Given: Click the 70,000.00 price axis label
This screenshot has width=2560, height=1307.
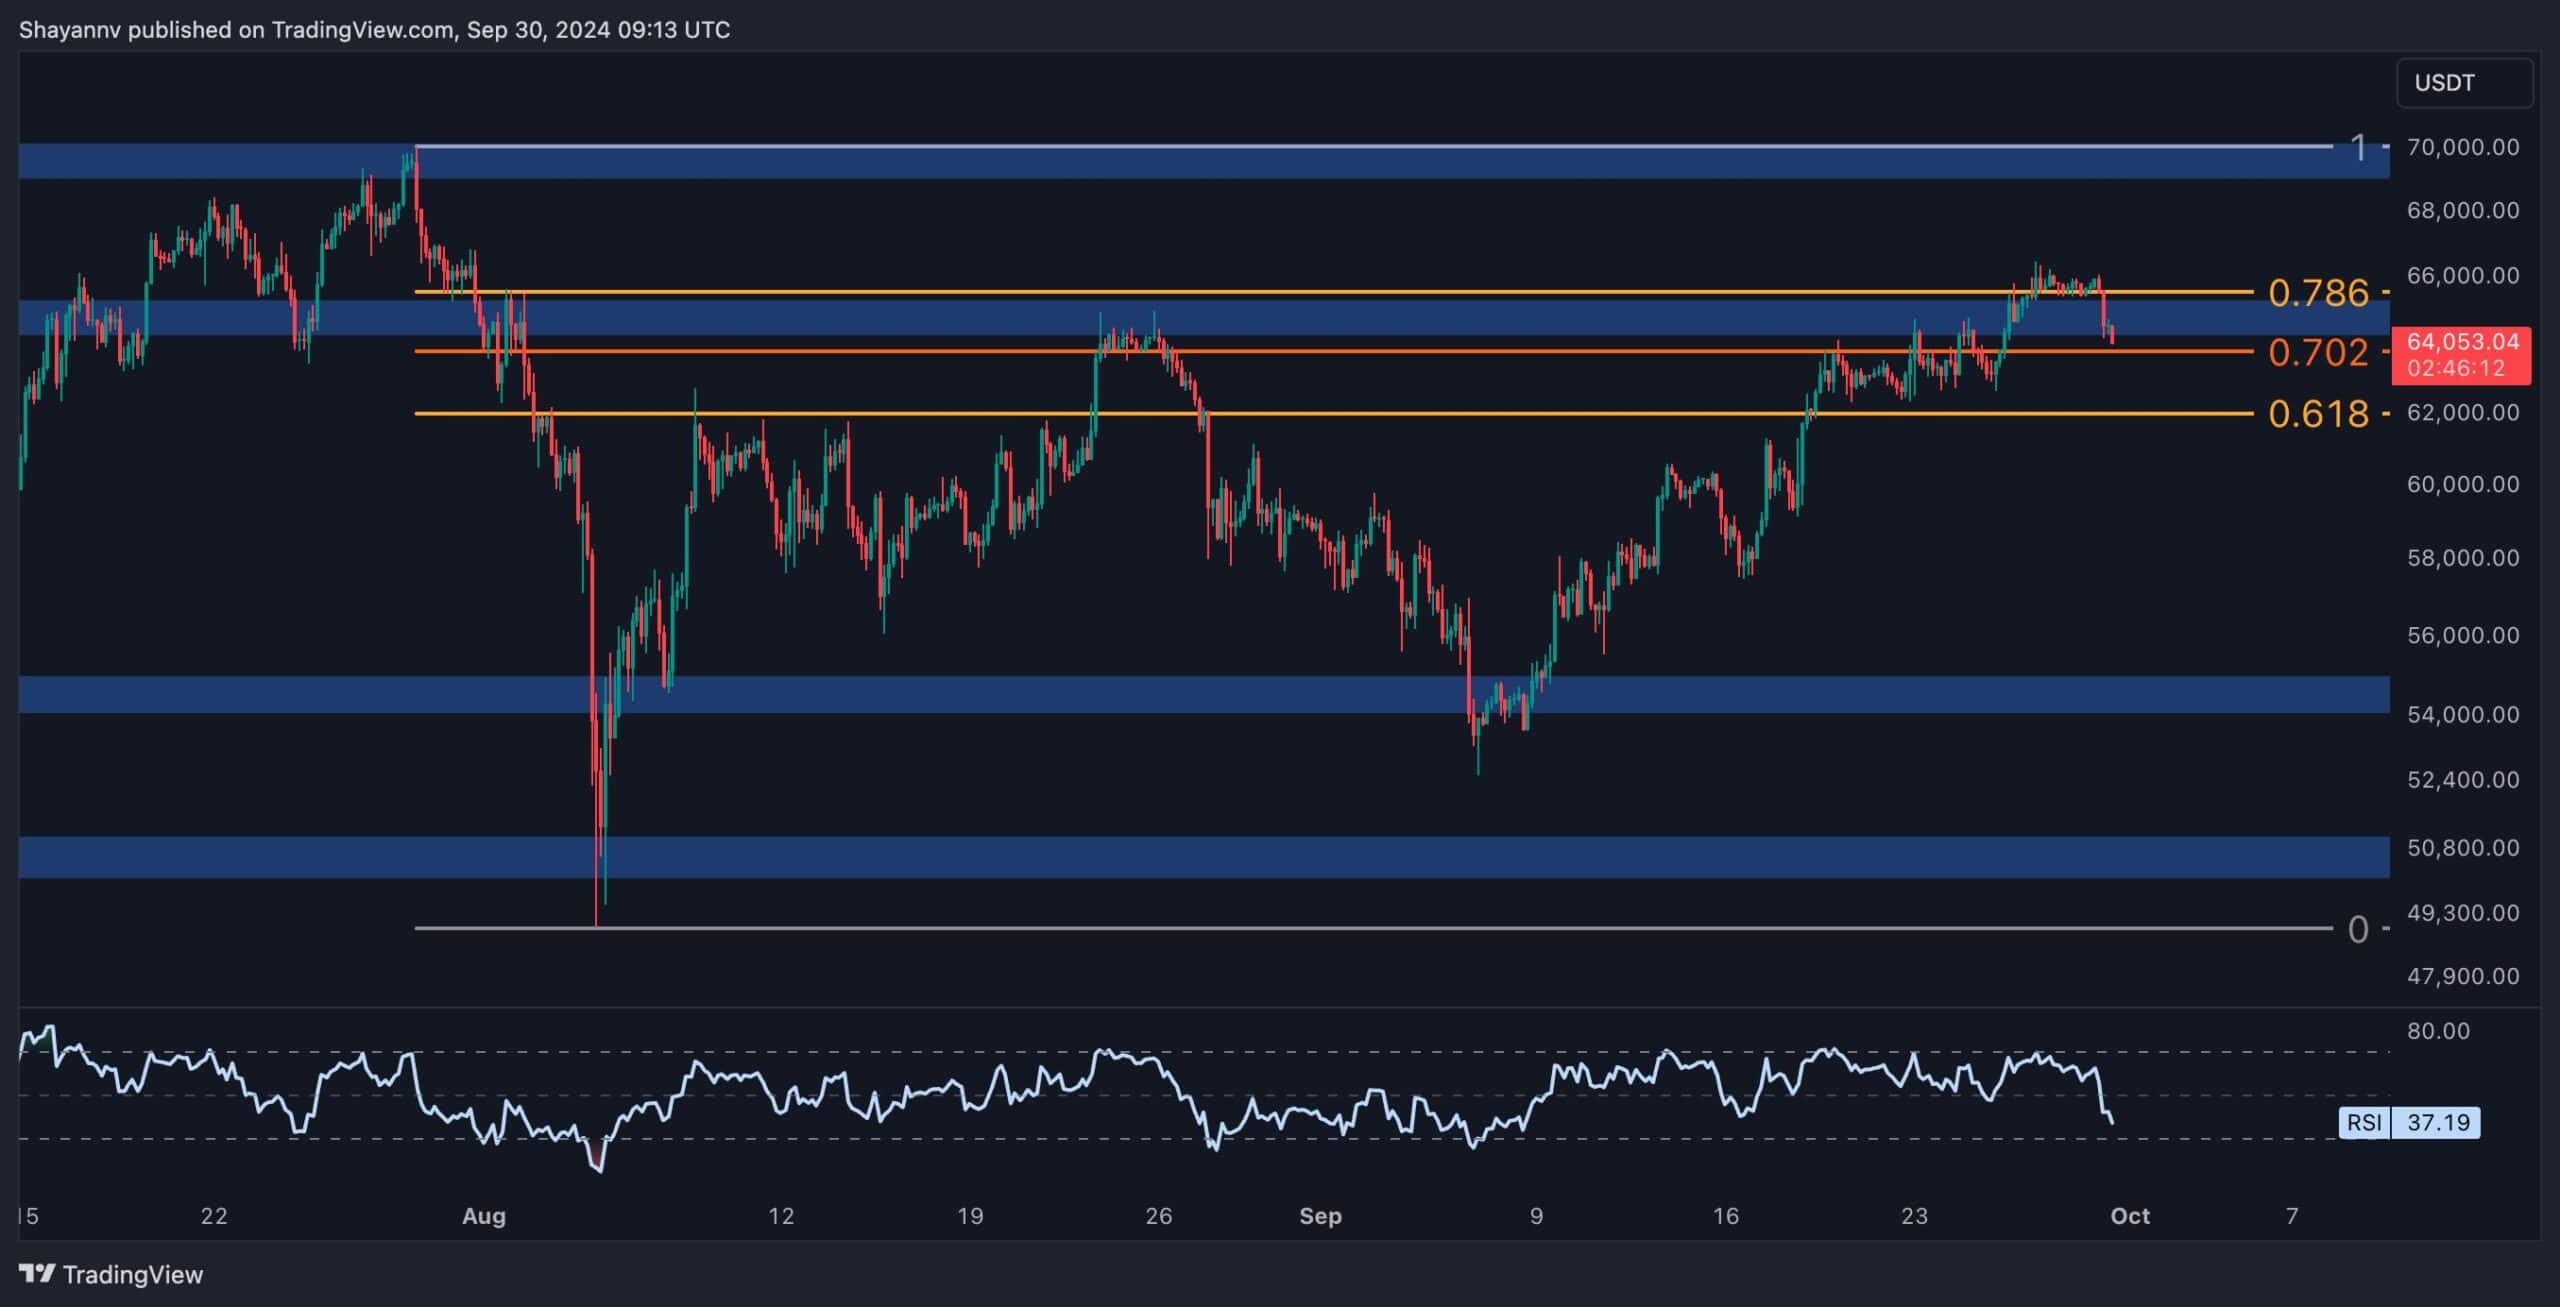Looking at the screenshot, I should (2463, 147).
